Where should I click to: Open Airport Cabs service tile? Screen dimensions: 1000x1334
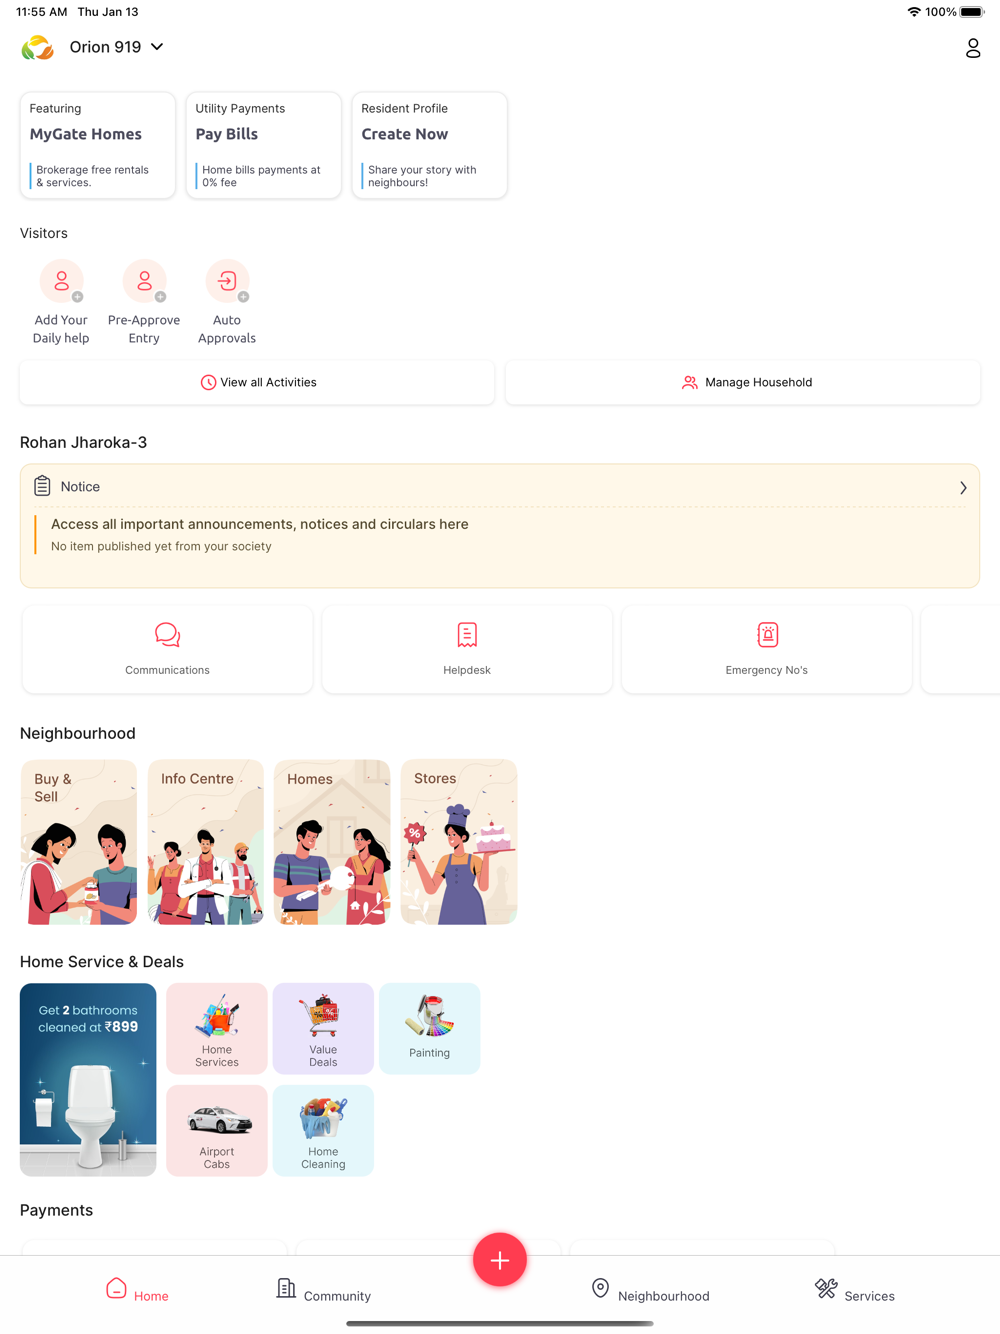[217, 1130]
